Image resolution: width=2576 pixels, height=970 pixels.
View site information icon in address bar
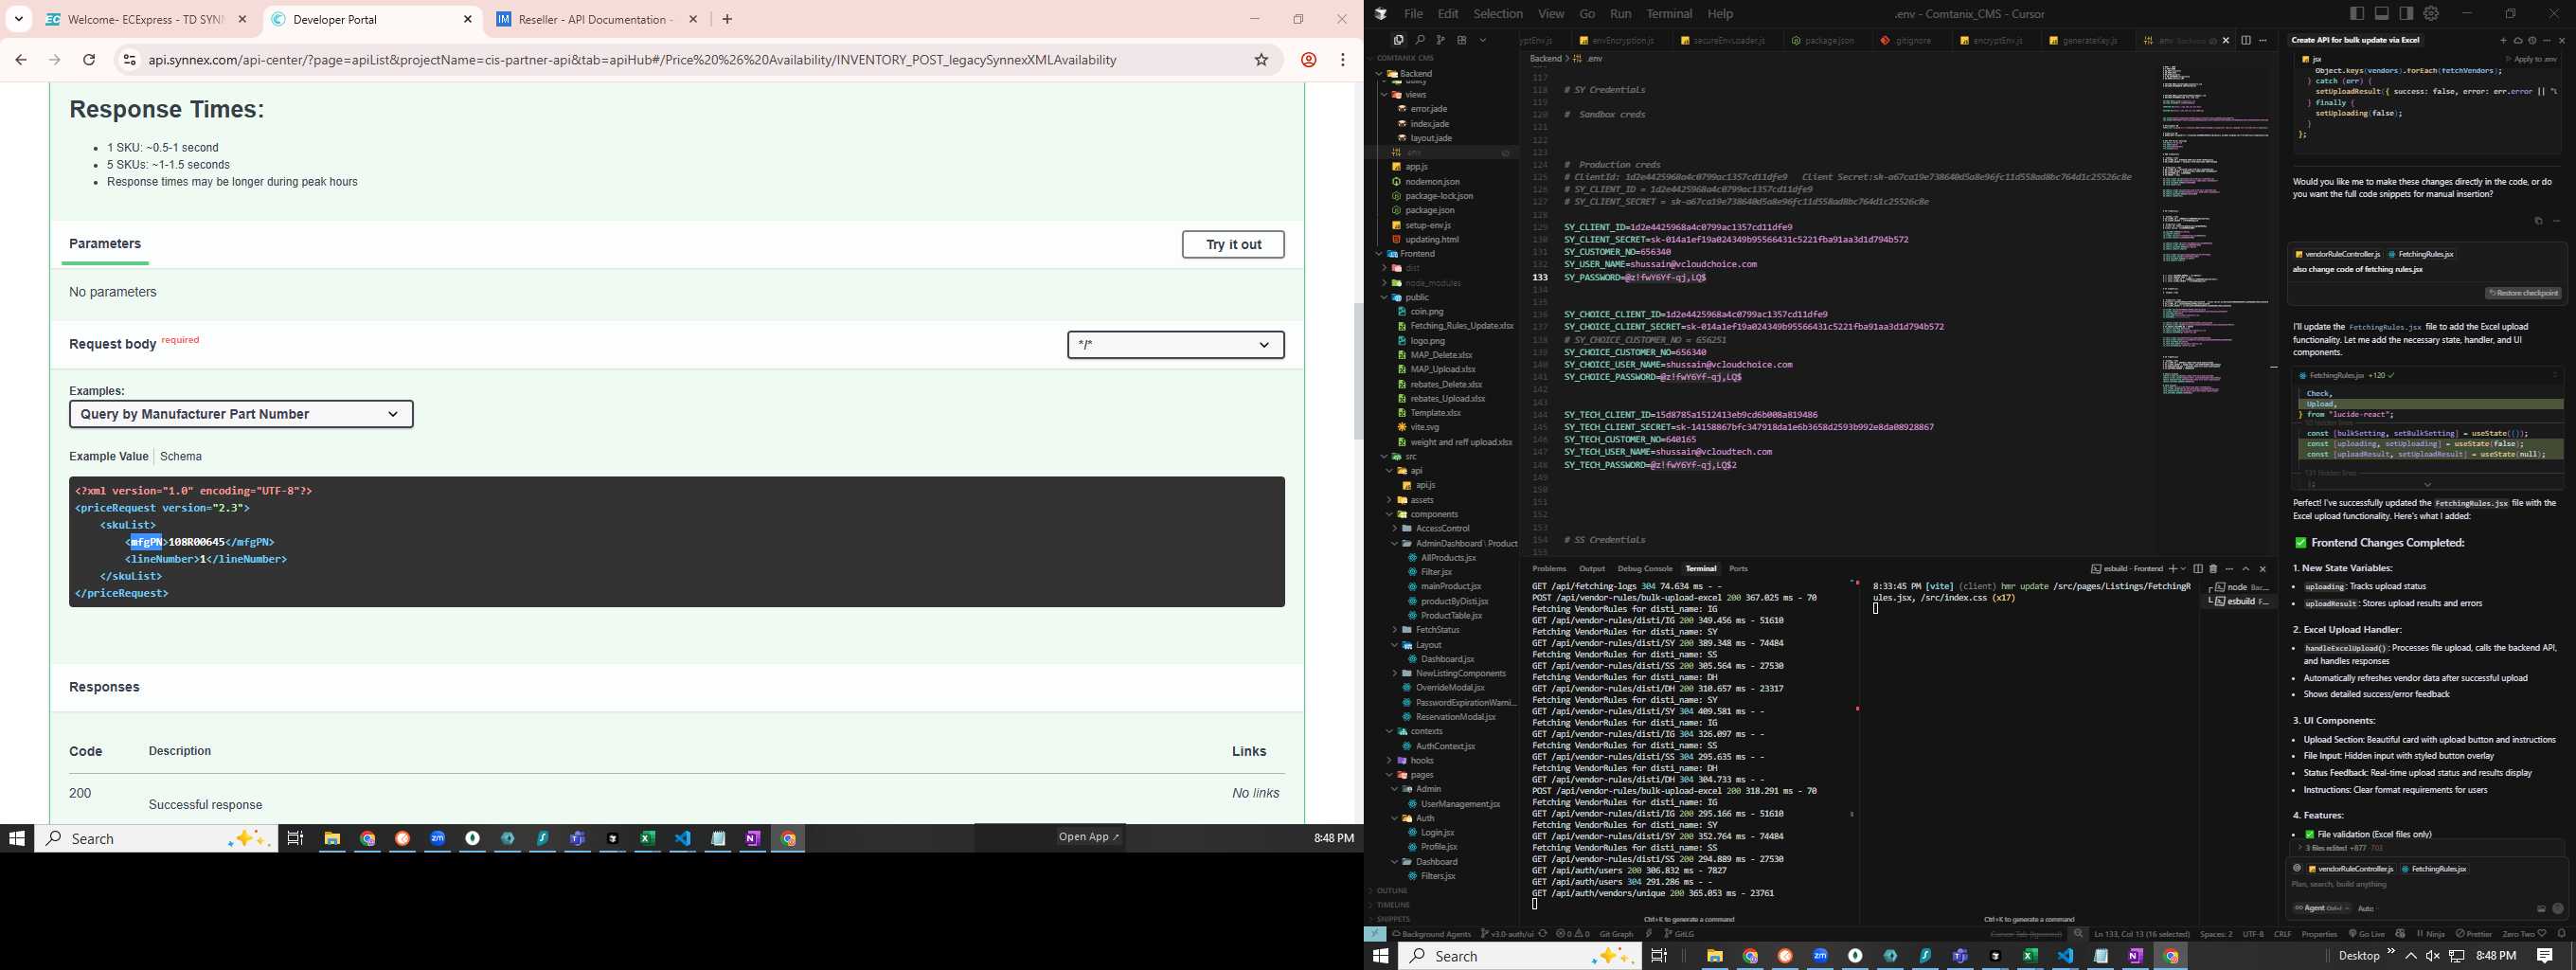(x=129, y=60)
